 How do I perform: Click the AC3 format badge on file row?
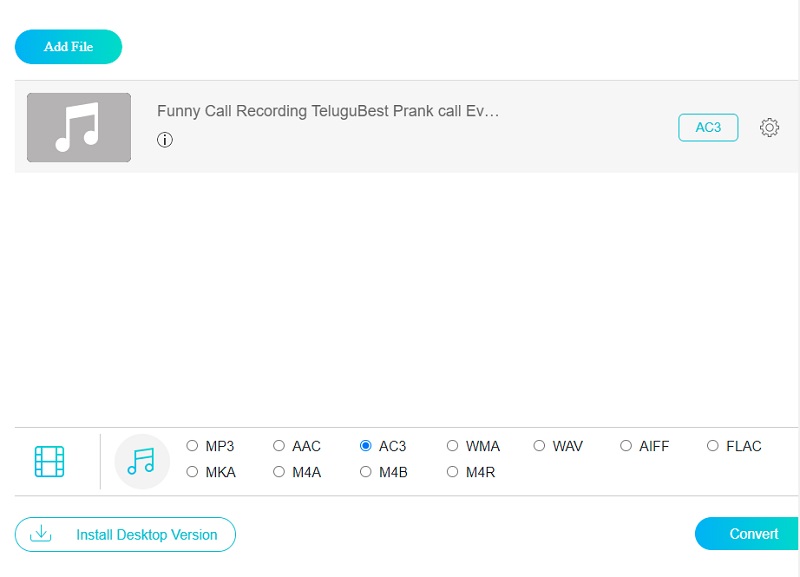pyautogui.click(x=708, y=127)
